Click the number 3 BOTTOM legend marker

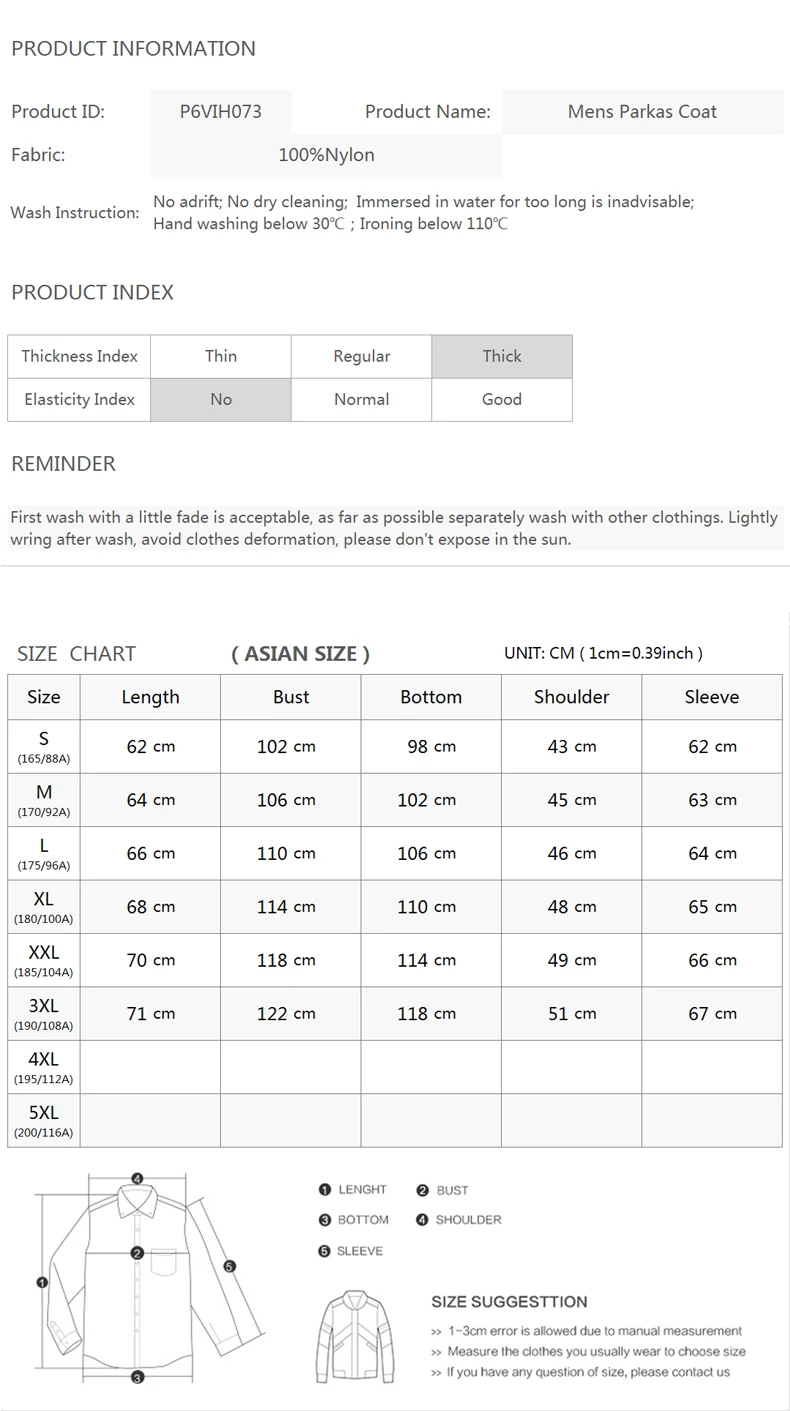[324, 1220]
